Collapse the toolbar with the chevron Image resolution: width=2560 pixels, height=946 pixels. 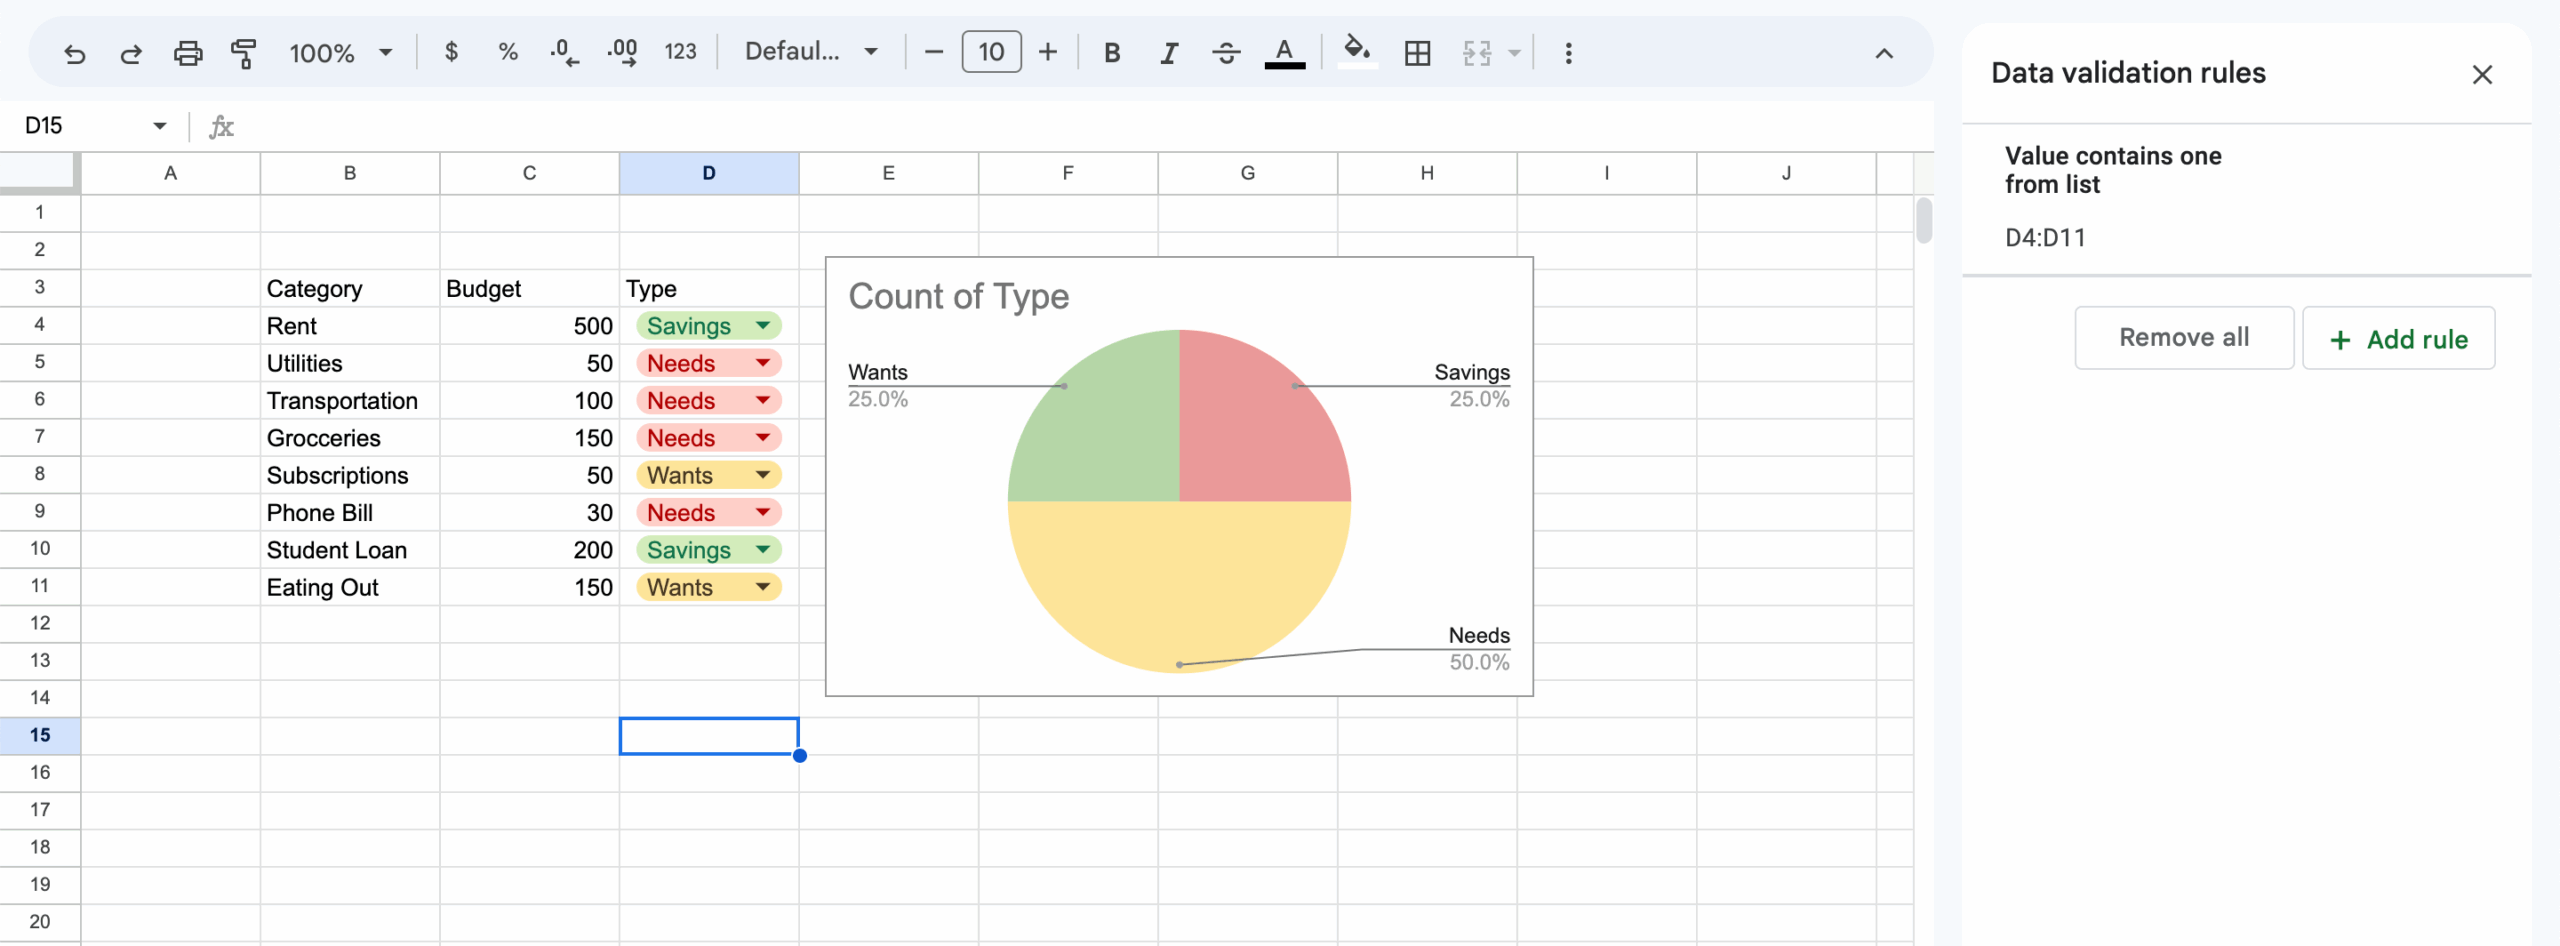pos(1884,53)
